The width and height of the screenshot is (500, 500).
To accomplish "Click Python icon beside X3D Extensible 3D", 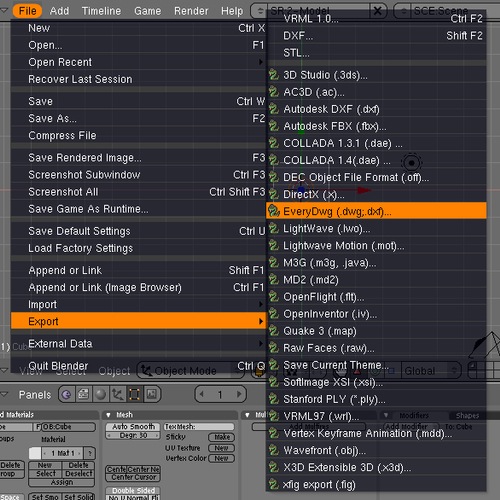I will pos(274,467).
